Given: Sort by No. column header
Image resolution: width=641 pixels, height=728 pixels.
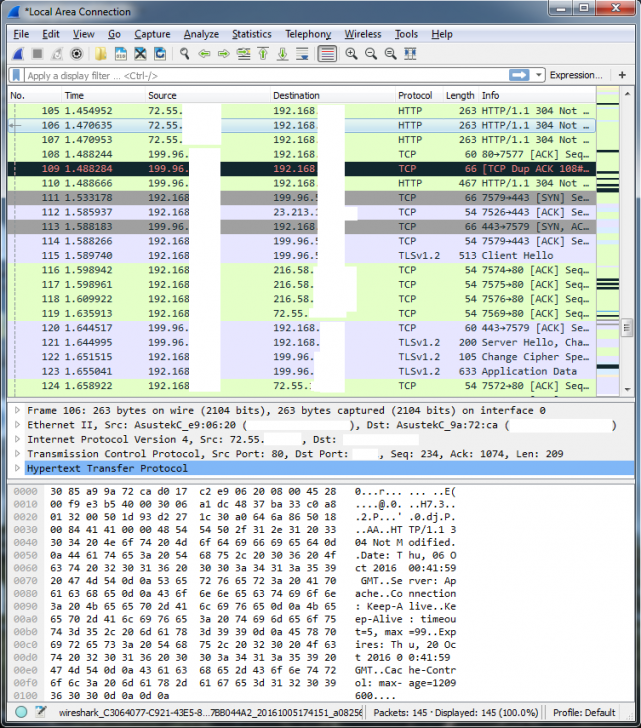Looking at the screenshot, I should [x=35, y=96].
